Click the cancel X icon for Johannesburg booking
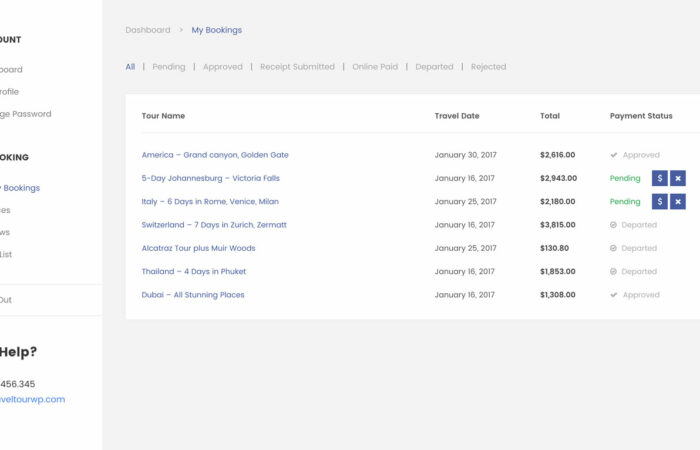The height and width of the screenshot is (450, 700). (678, 178)
